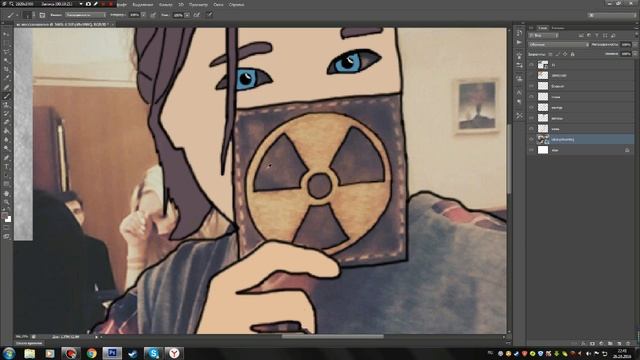Open Steam from the taskbar
Viewport: 640px width, 360px height.
pos(133,353)
